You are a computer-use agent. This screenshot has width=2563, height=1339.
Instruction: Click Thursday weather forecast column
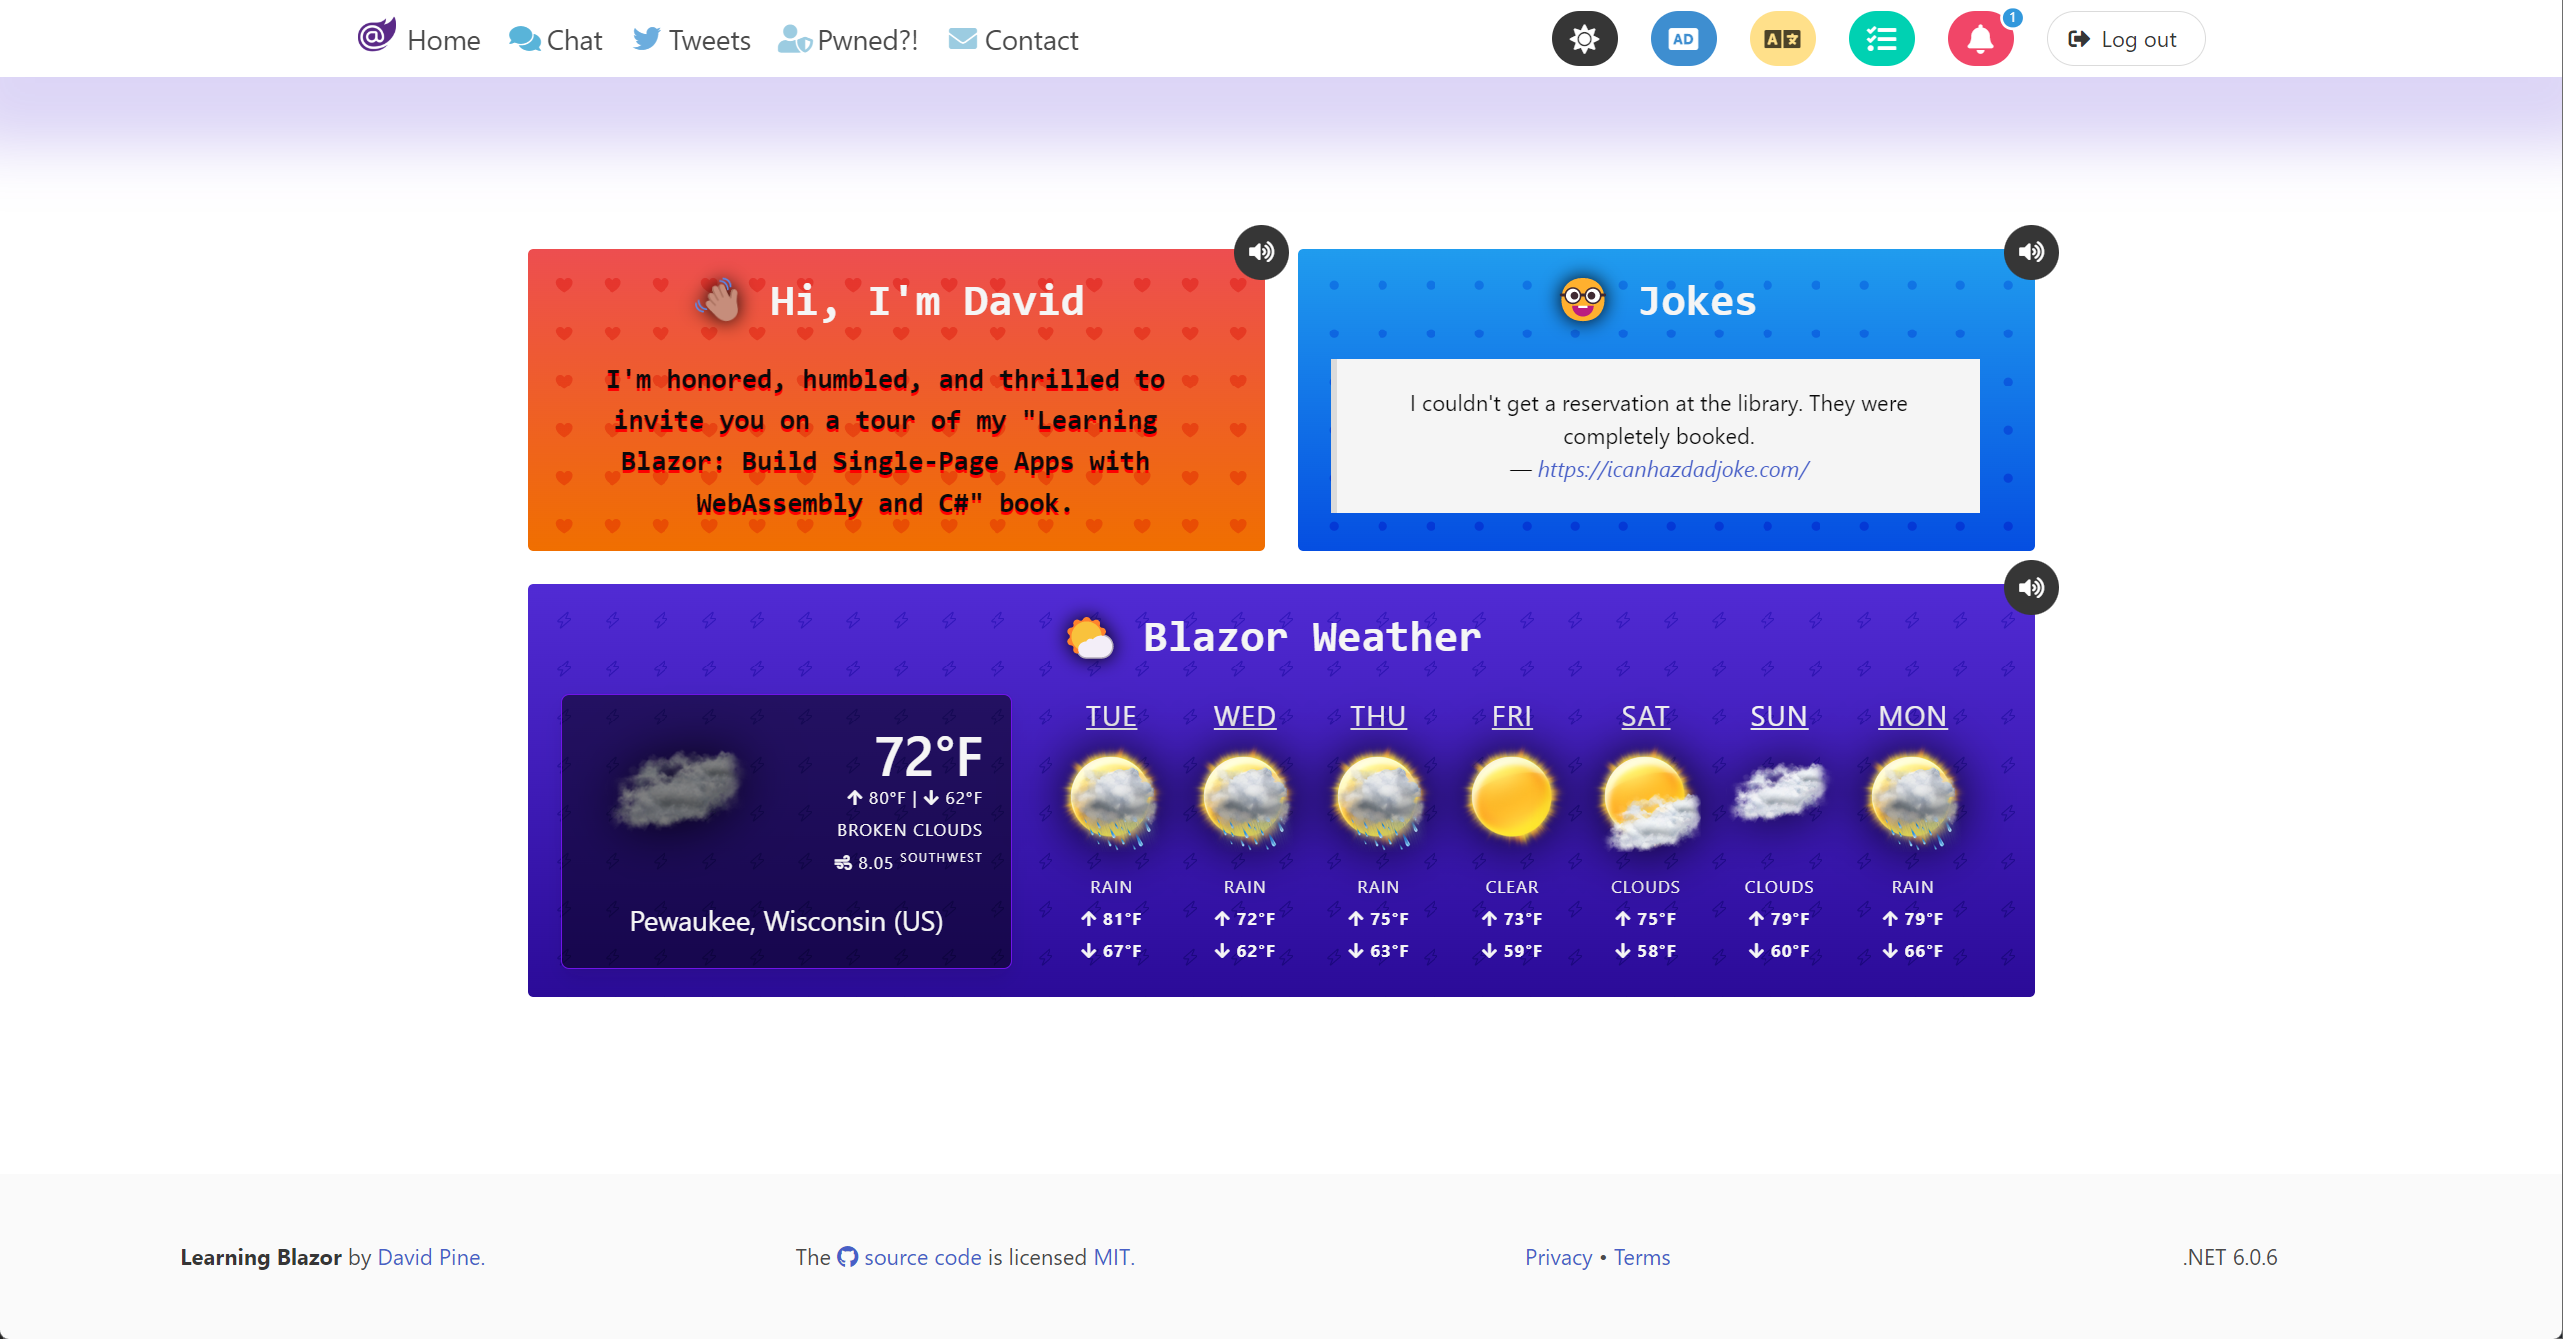1376,831
